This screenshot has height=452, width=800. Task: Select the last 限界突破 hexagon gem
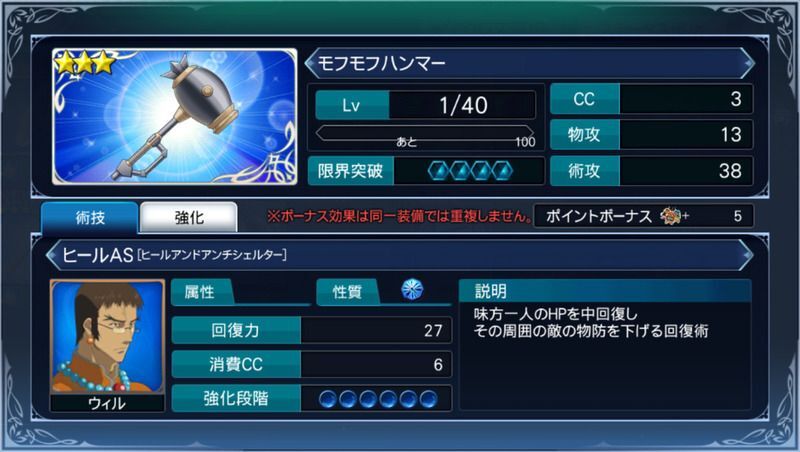tap(502, 171)
